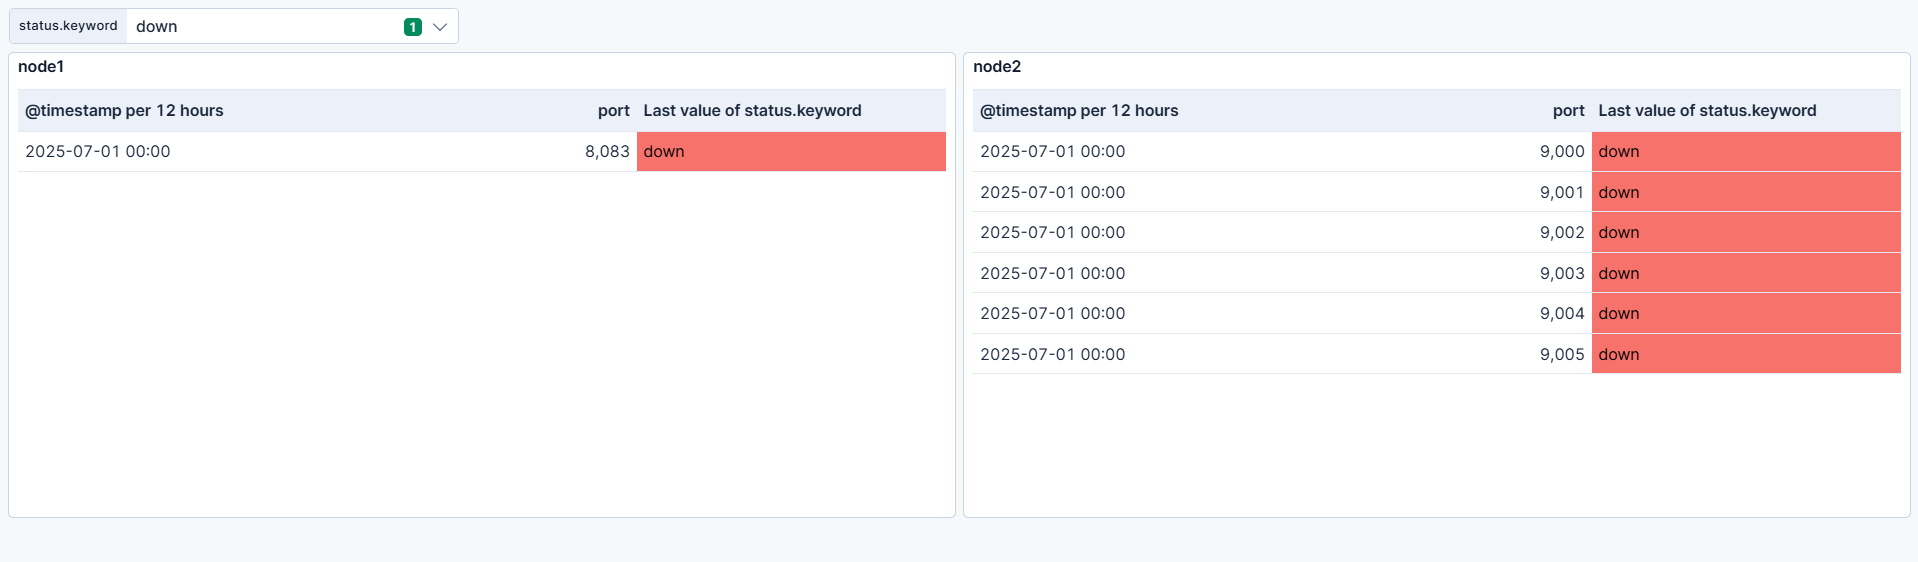The image size is (1918, 562).
Task: Click the status.keyword control label
Action: [x=68, y=26]
